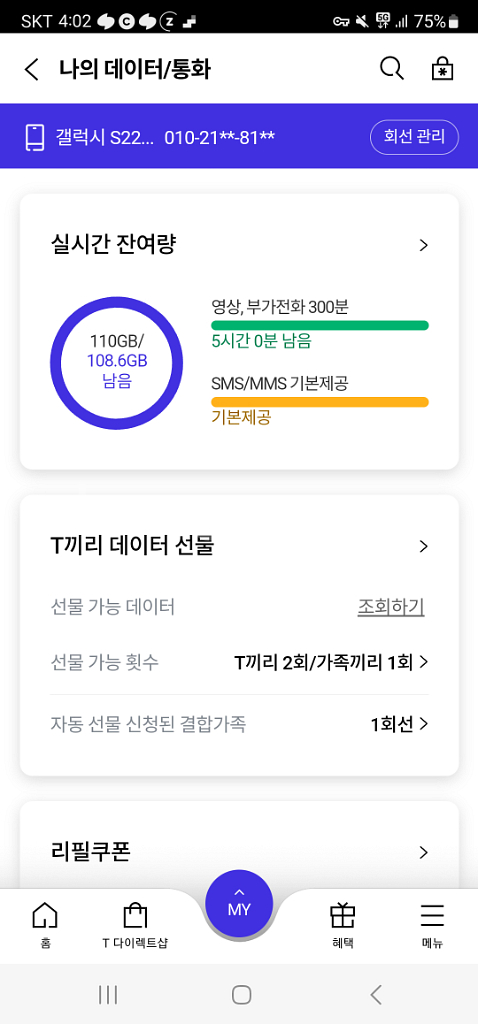Tap the round MY button
This screenshot has height=1024, width=478.
(239, 906)
